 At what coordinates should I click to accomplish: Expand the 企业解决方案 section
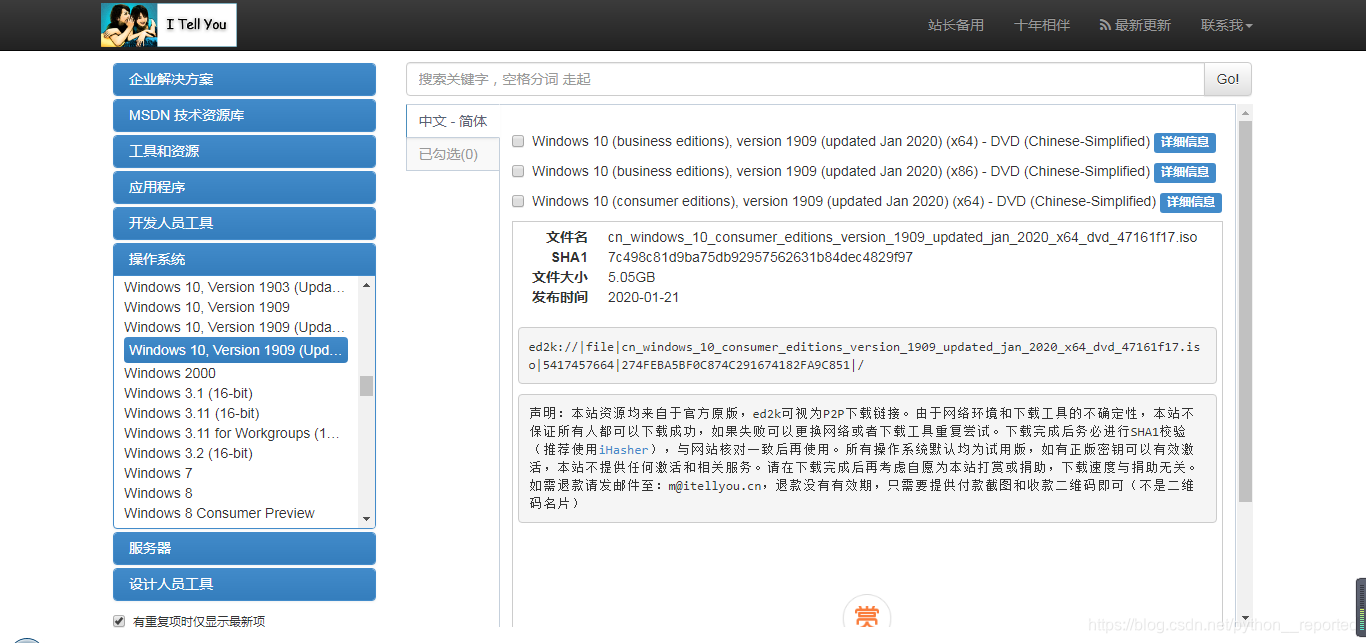tap(244, 79)
